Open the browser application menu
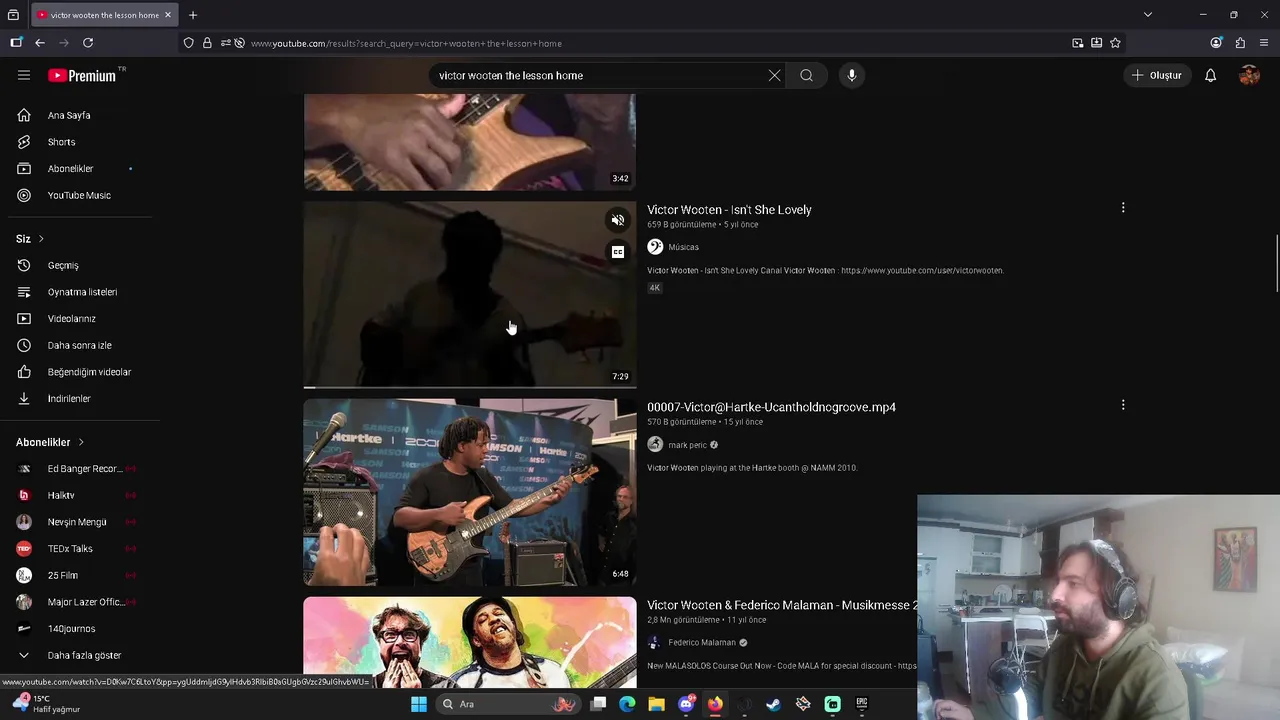 [1264, 43]
